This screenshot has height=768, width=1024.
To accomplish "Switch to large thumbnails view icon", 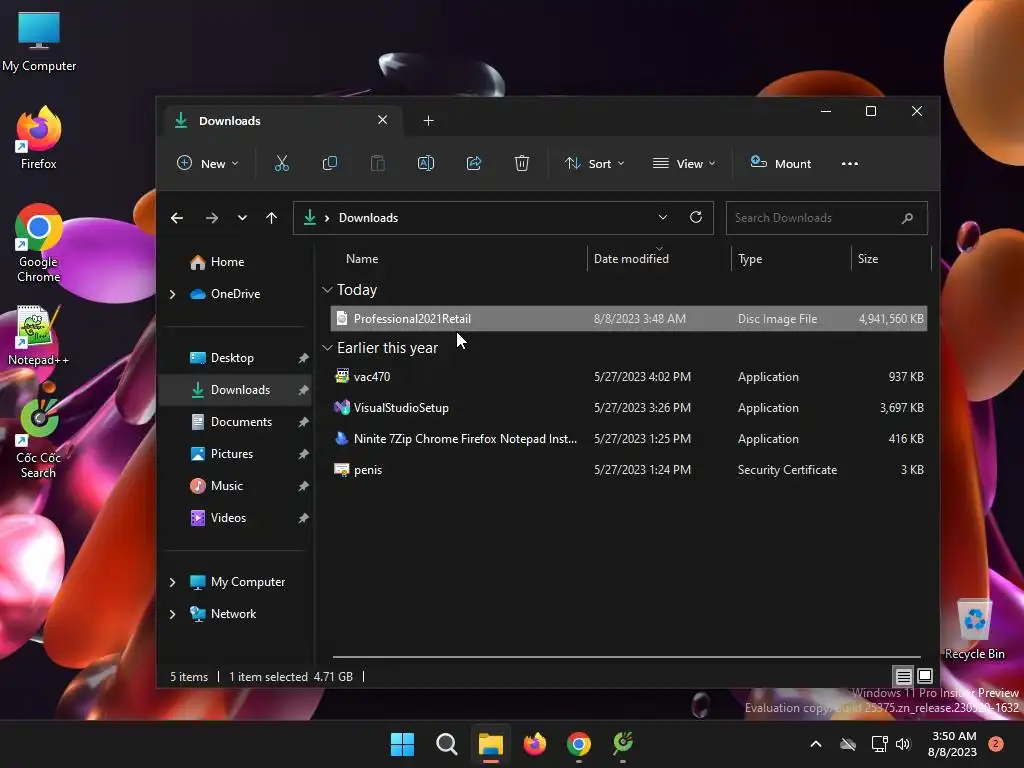I will pyautogui.click(x=925, y=676).
